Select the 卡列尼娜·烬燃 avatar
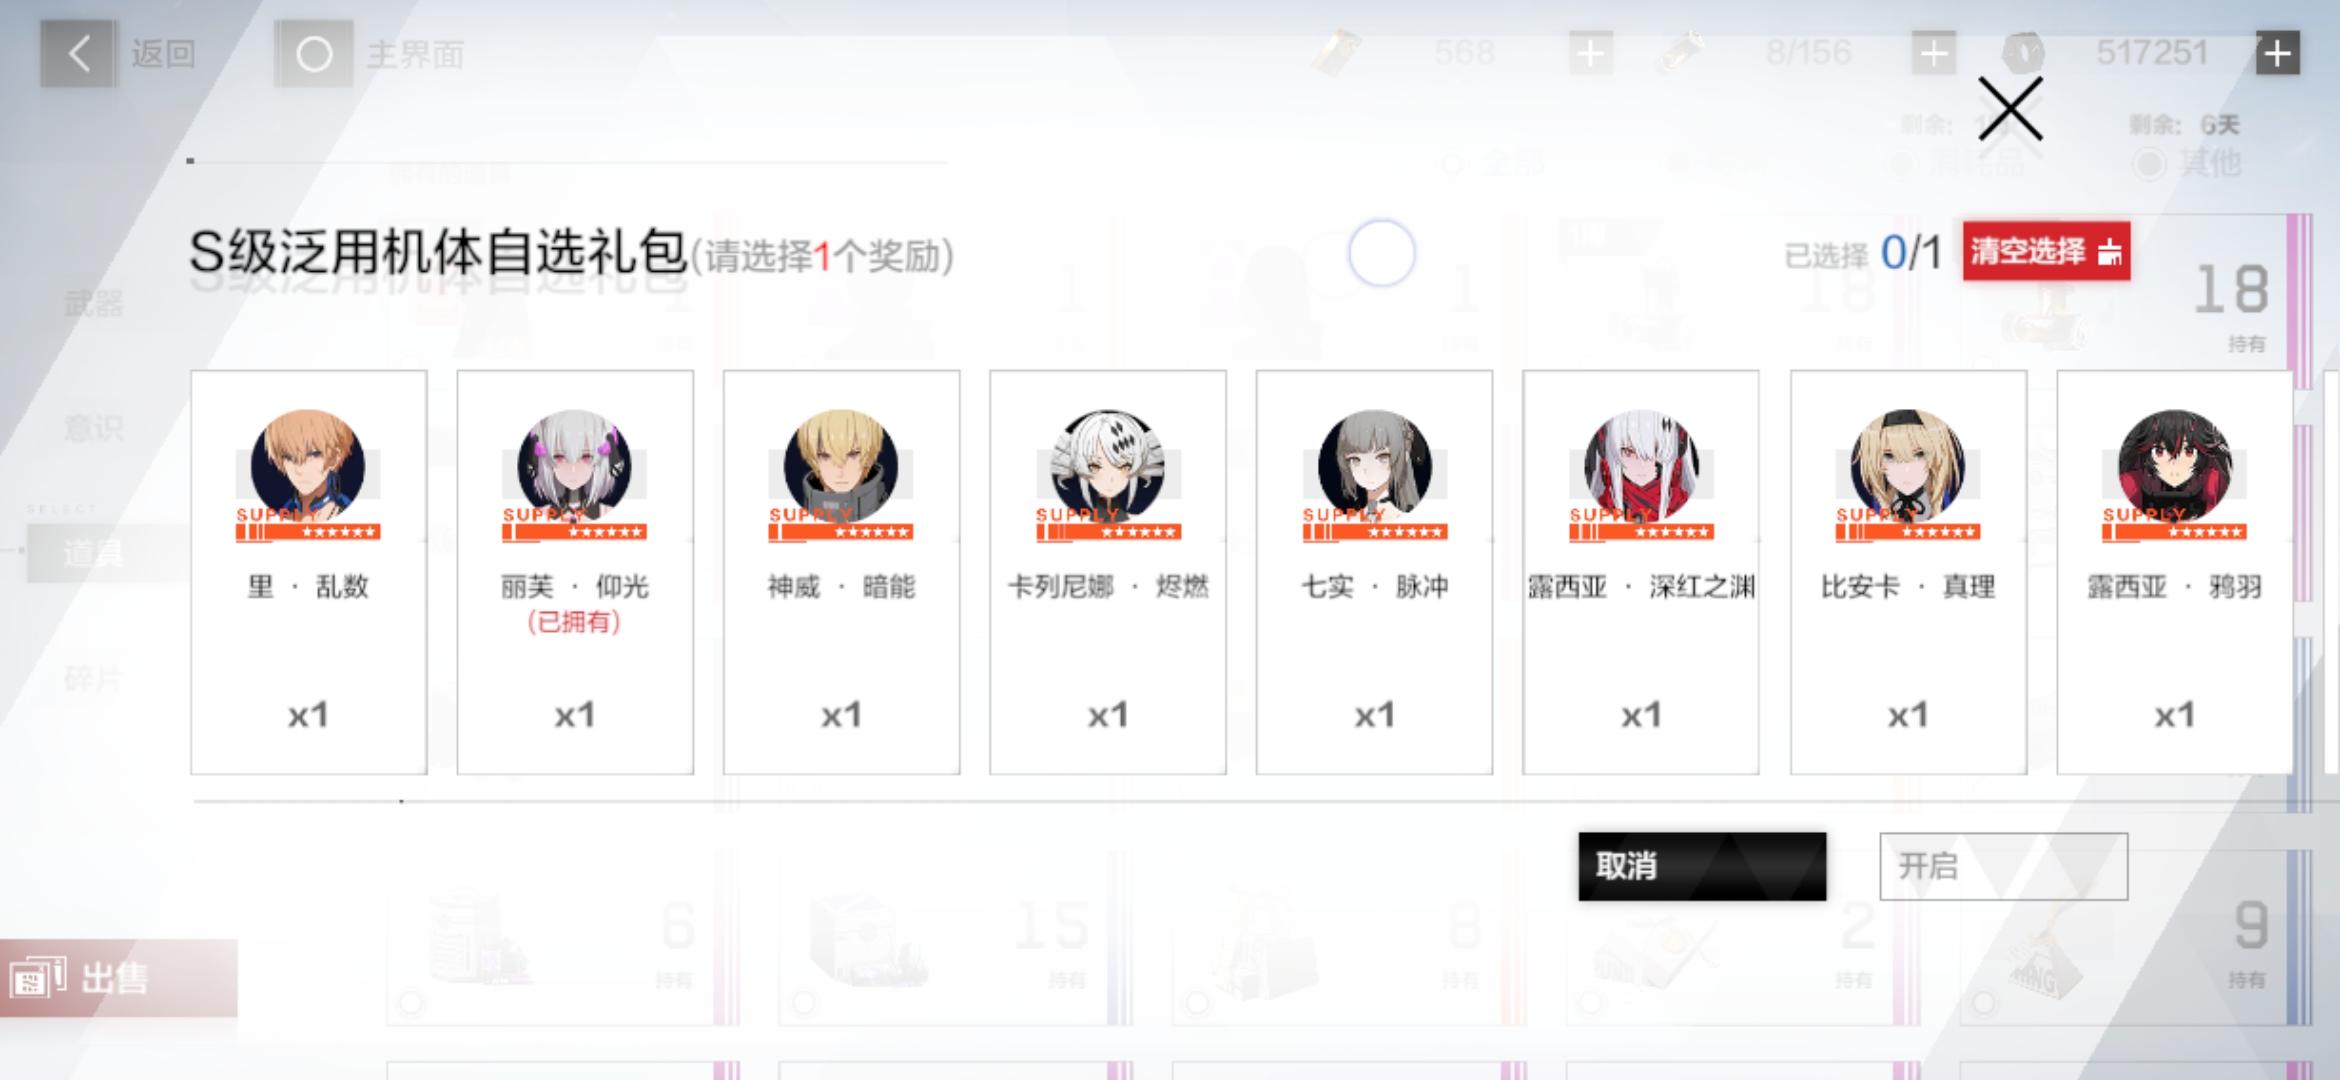This screenshot has height=1080, width=2340. click(x=1107, y=466)
